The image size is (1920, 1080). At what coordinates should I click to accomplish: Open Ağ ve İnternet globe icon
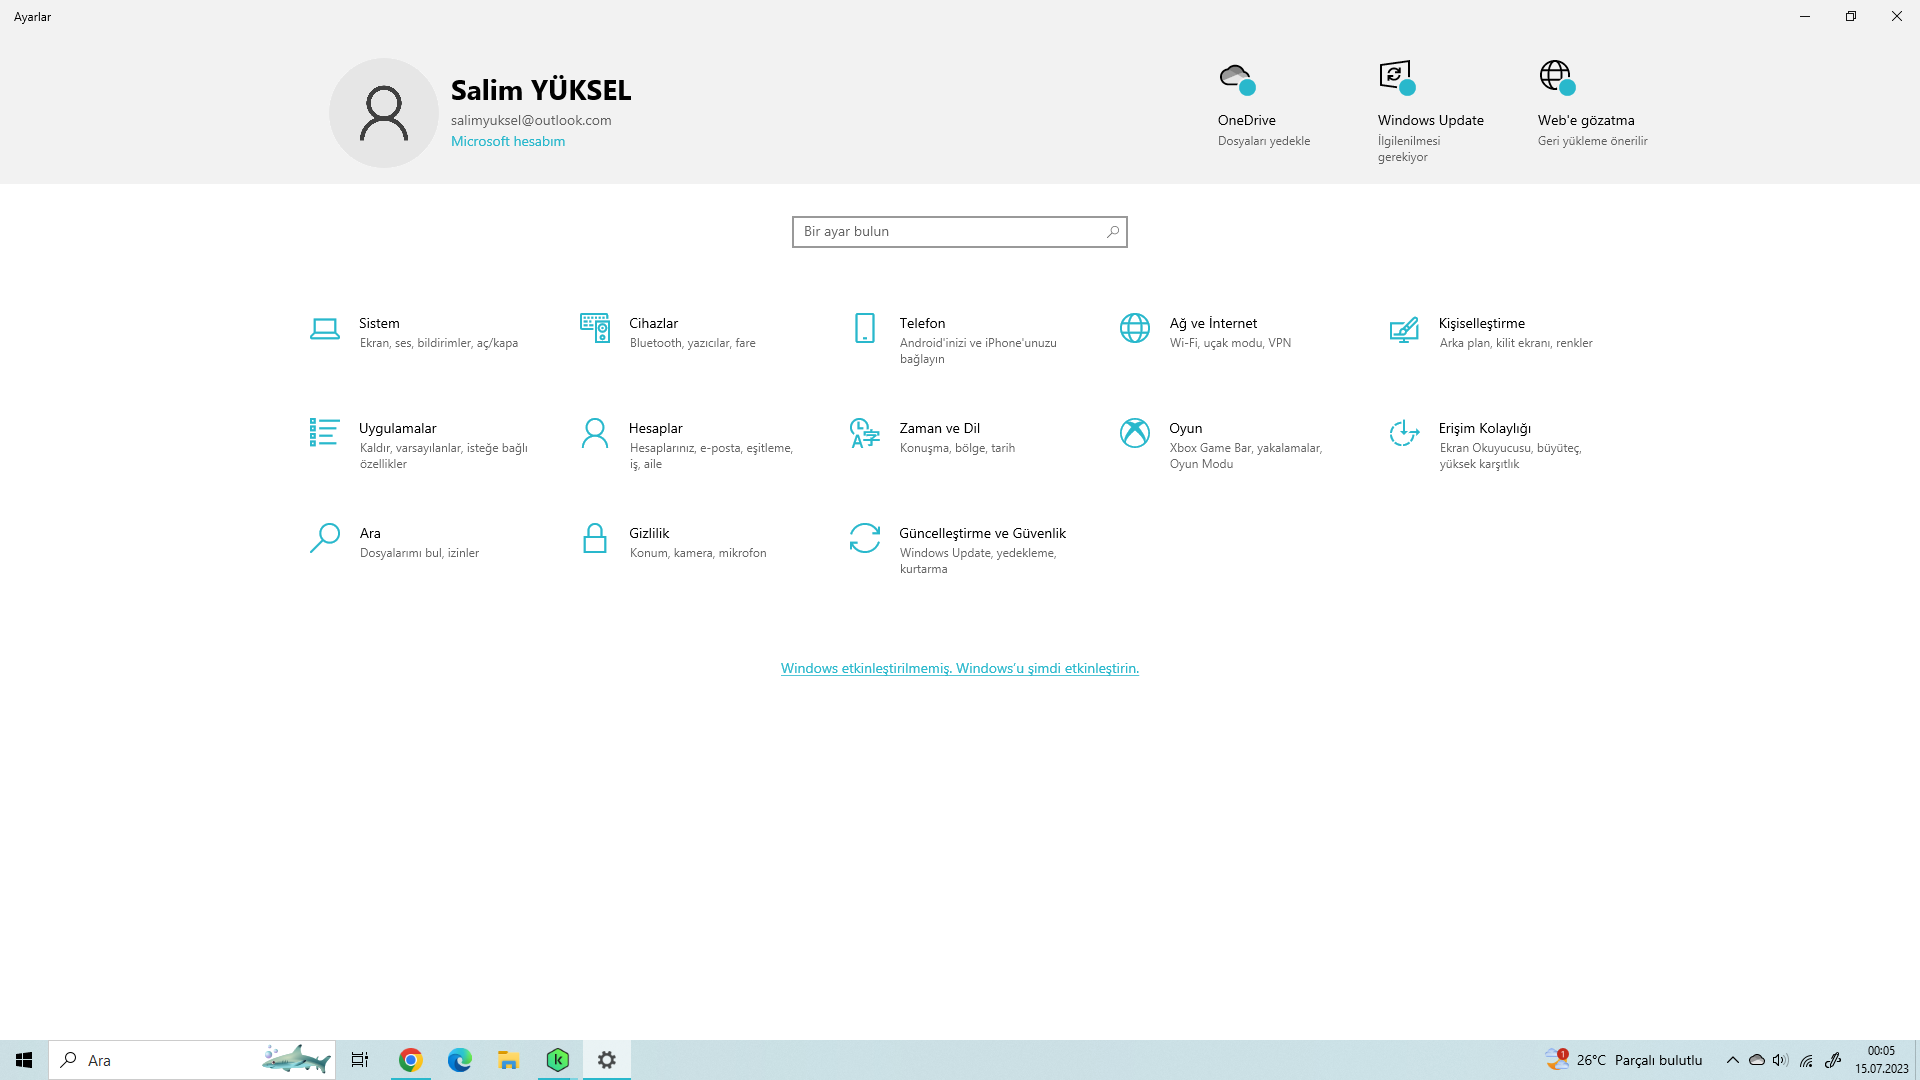tap(1135, 328)
